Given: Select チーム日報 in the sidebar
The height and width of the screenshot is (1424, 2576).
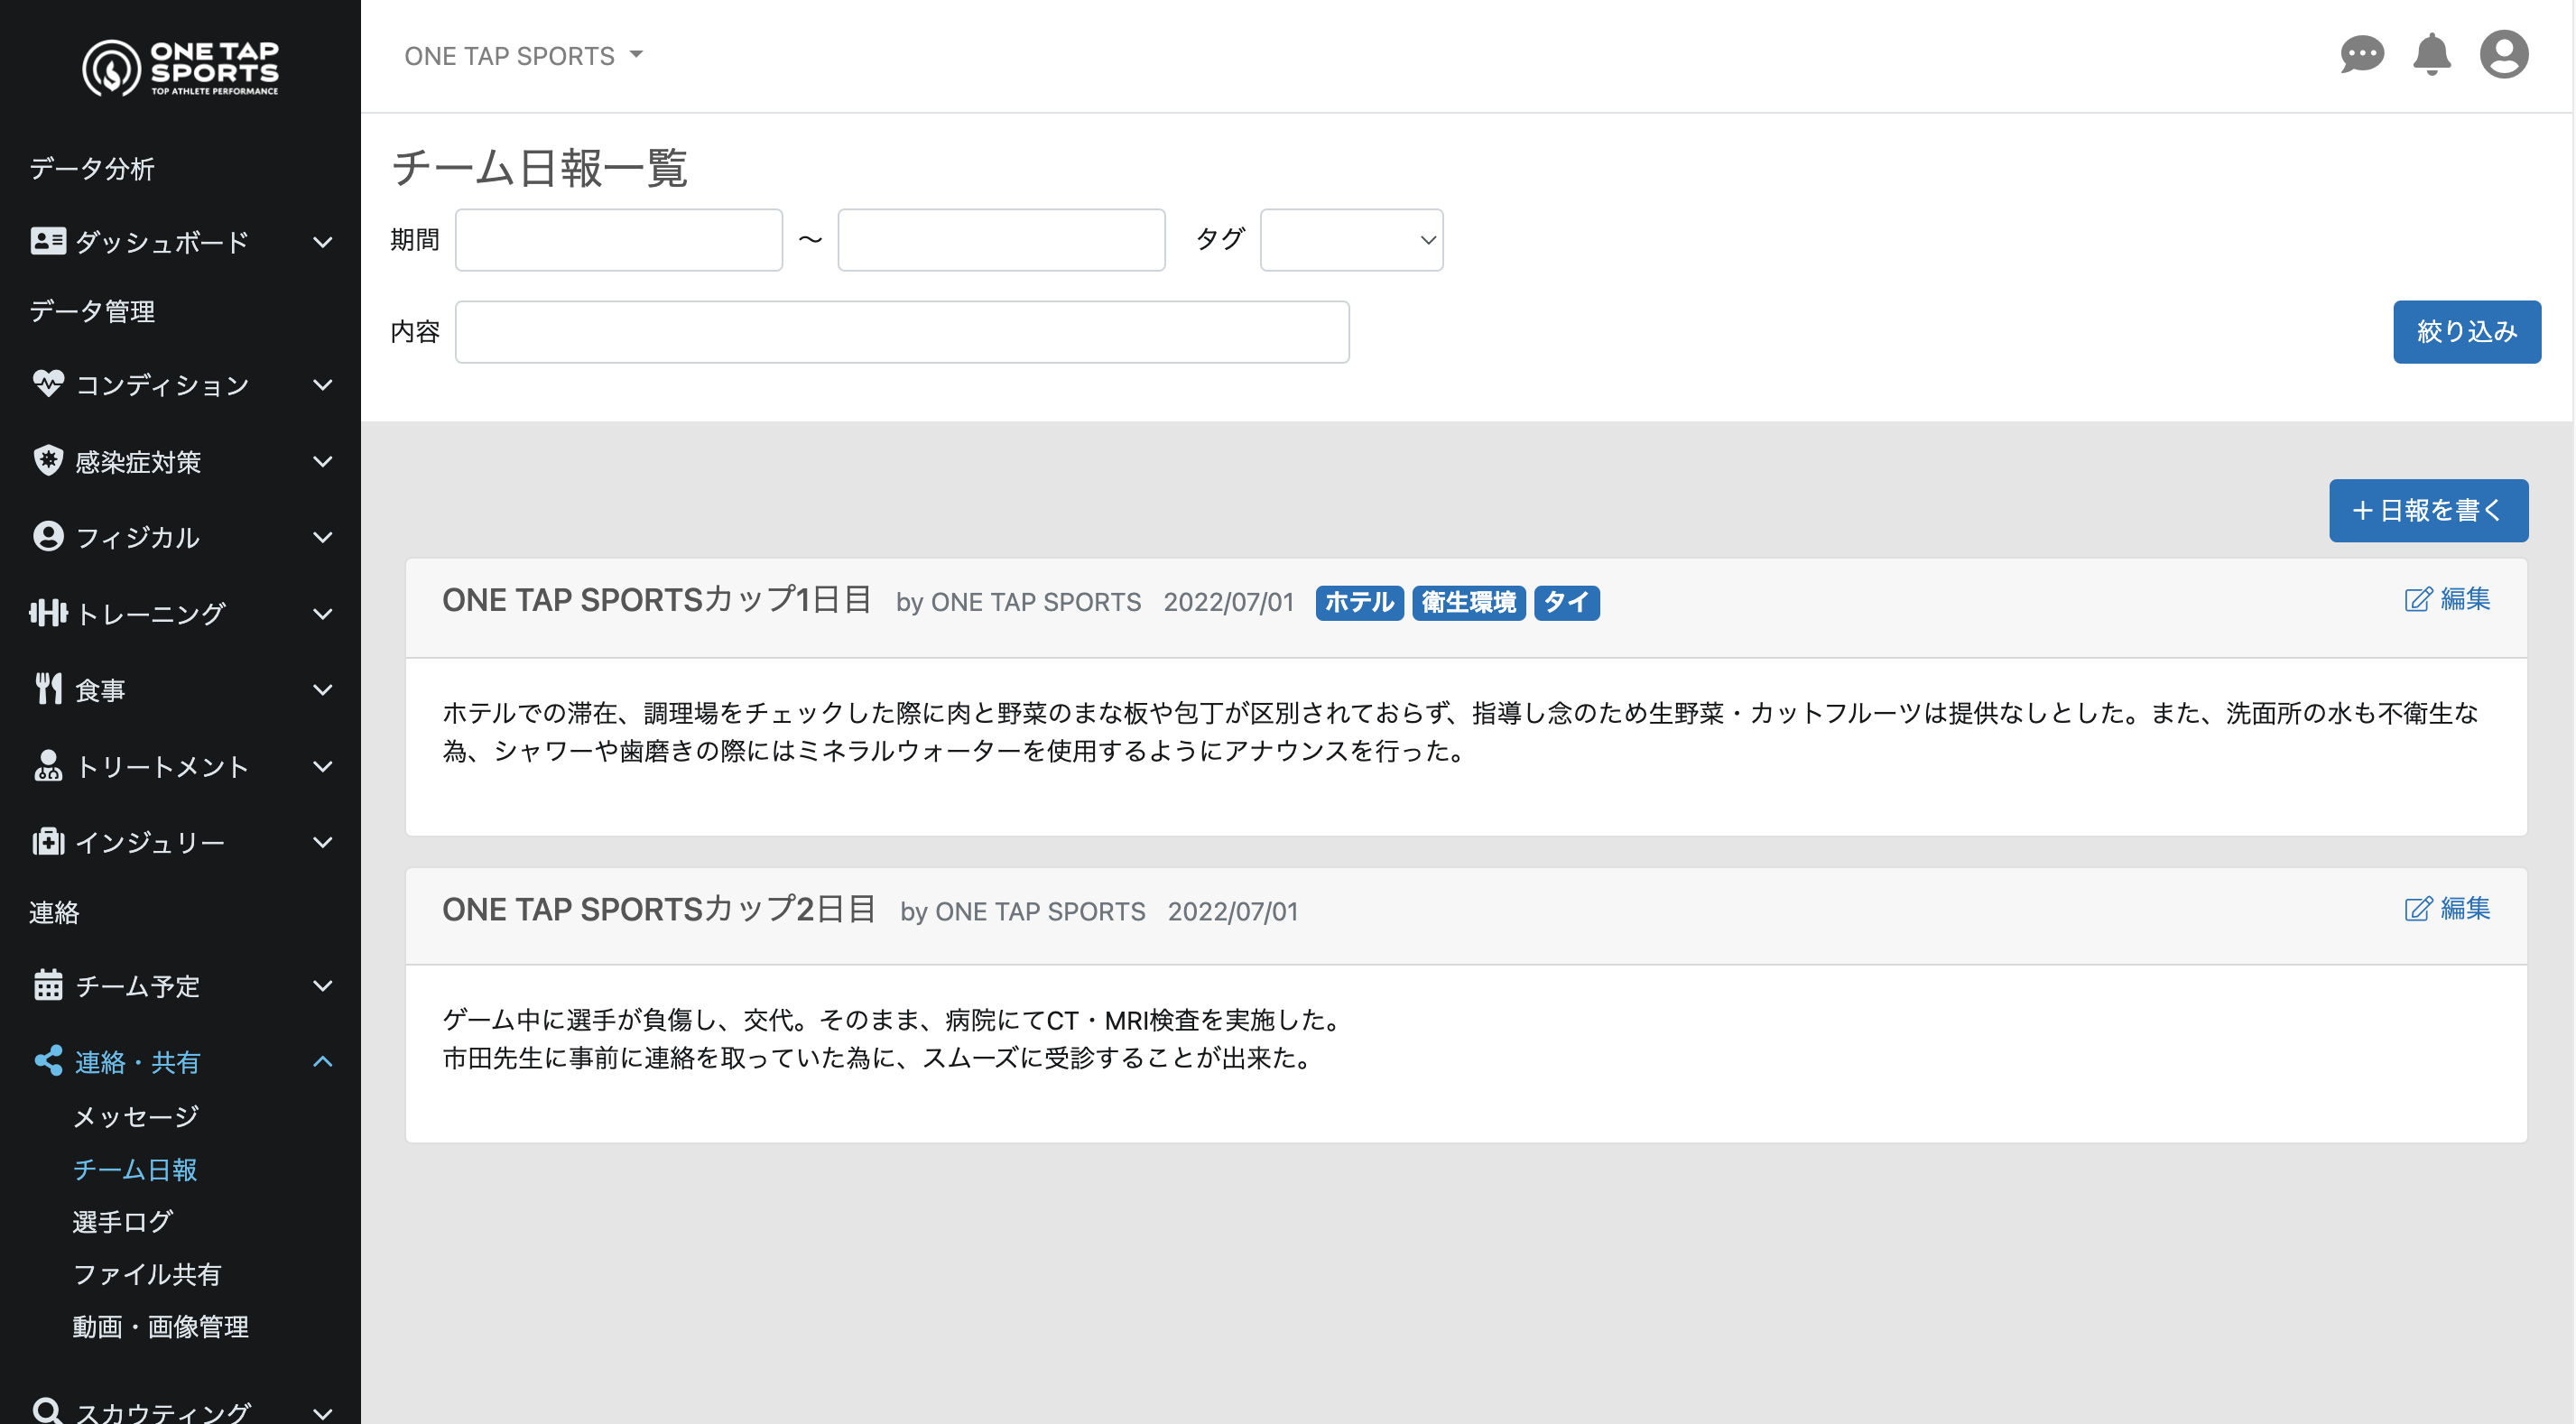Looking at the screenshot, I should pos(135,1169).
